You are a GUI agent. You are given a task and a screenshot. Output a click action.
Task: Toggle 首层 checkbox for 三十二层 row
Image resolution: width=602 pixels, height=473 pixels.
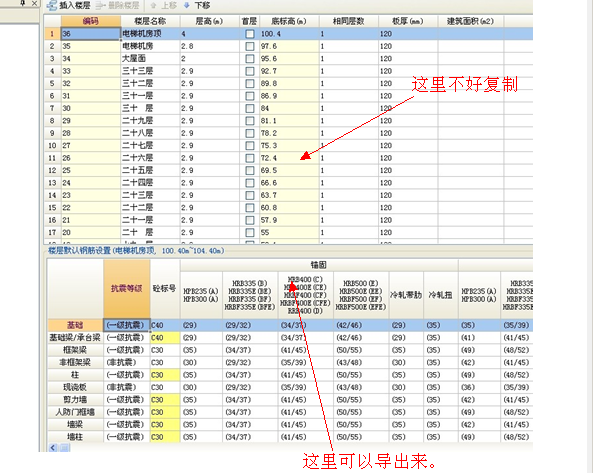click(250, 83)
